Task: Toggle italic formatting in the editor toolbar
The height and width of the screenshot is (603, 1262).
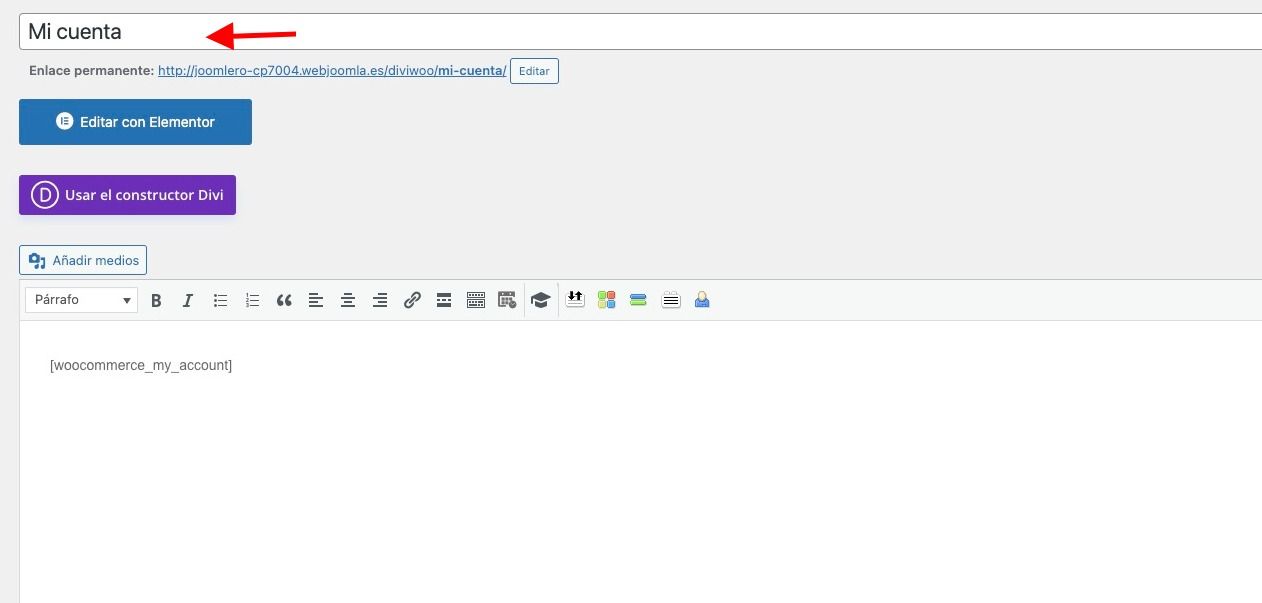Action: point(187,300)
